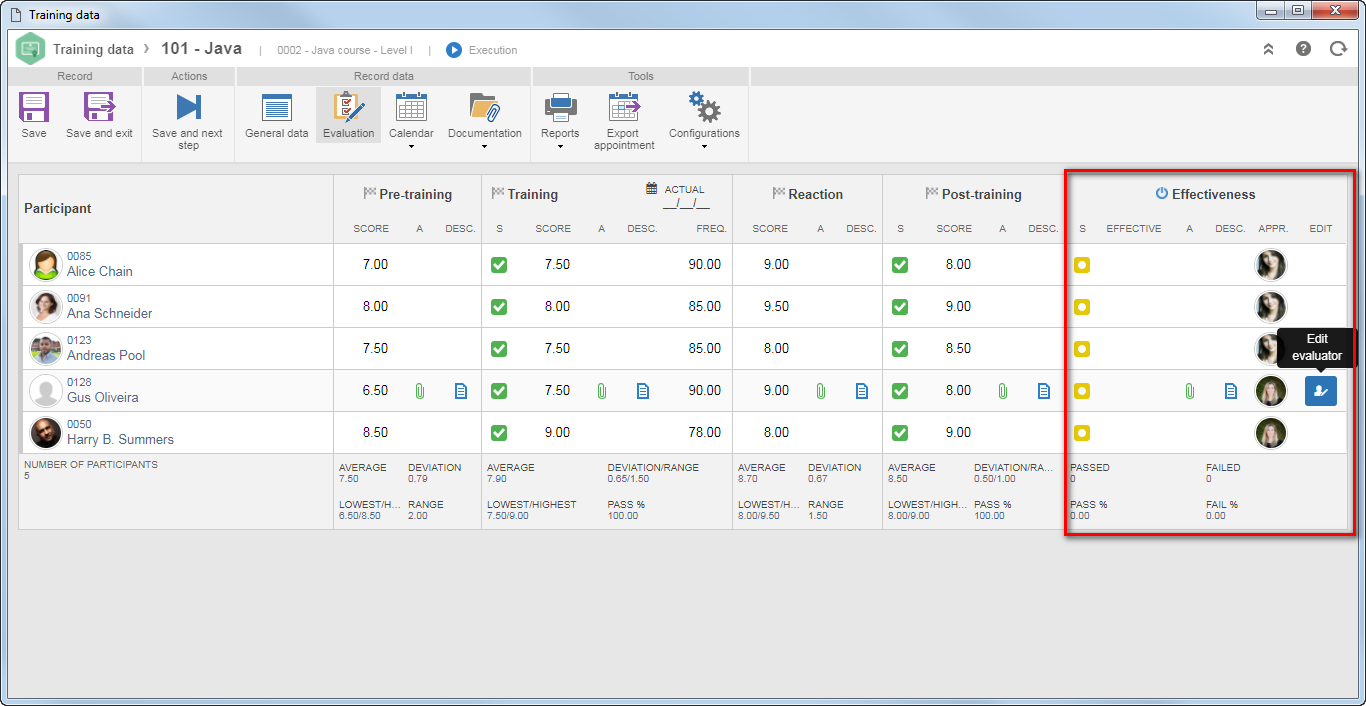Open General data section

pos(277,108)
